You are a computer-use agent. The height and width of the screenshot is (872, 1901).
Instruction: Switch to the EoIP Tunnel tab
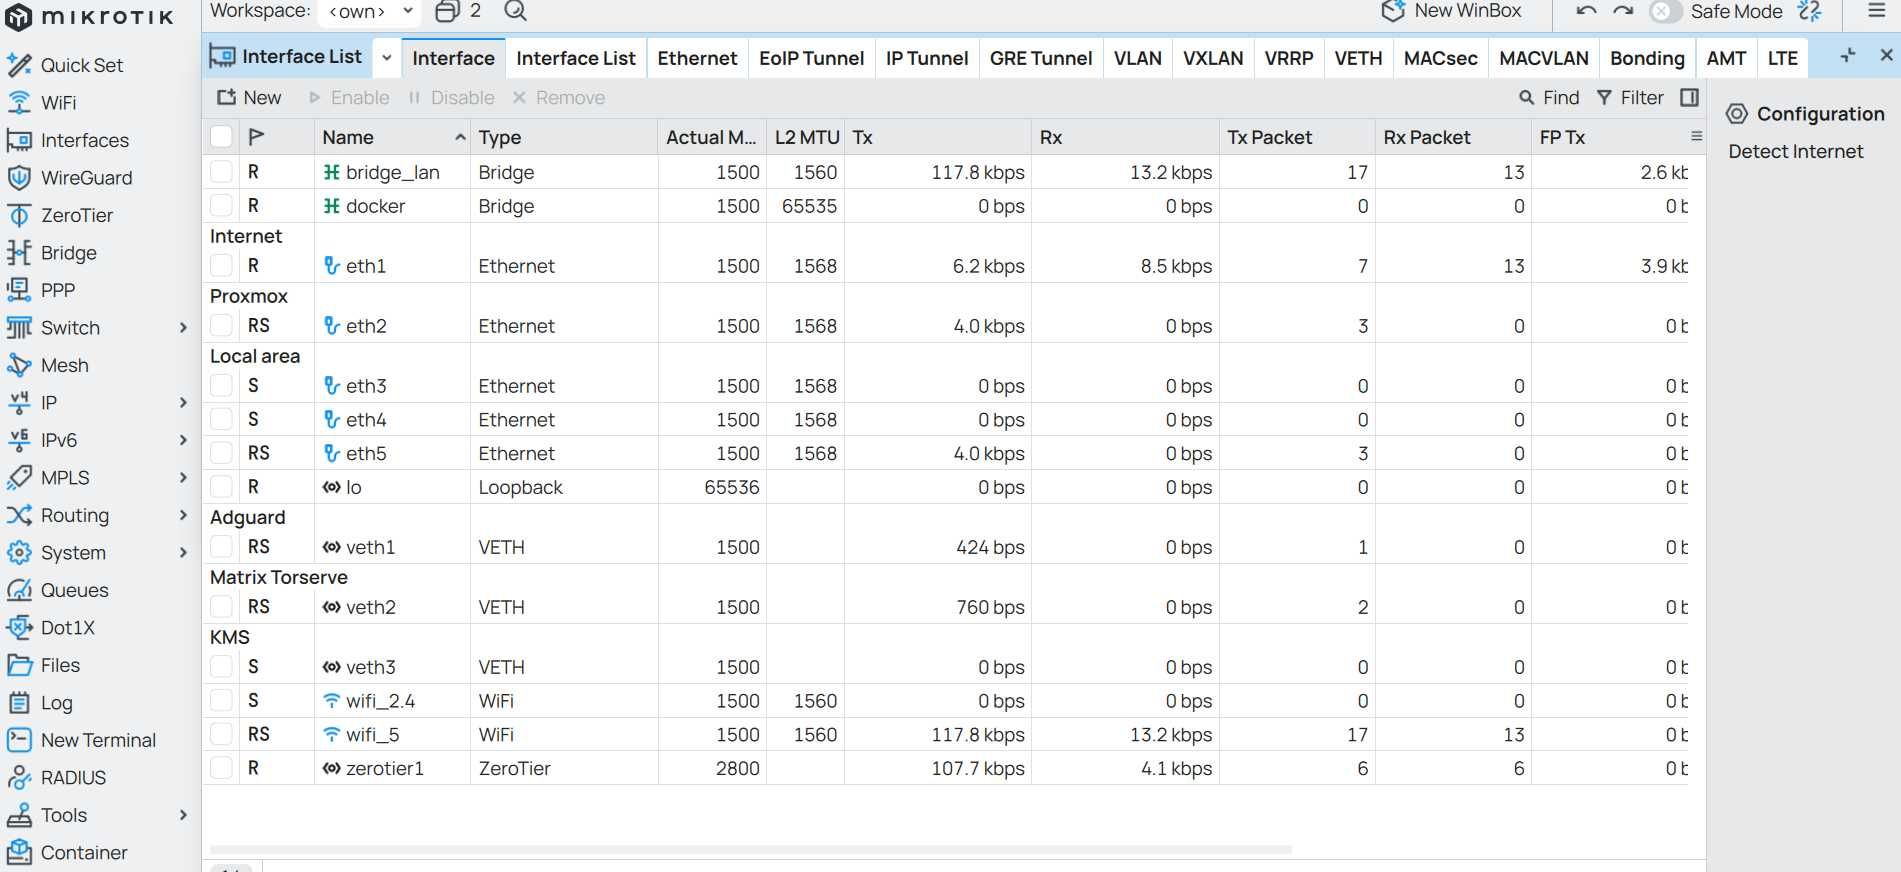coord(811,58)
